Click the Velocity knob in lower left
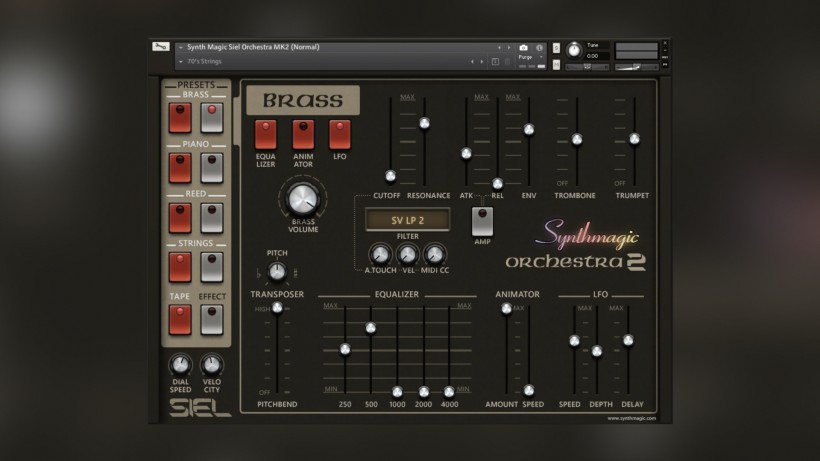This screenshot has width=820, height=461. [x=211, y=364]
